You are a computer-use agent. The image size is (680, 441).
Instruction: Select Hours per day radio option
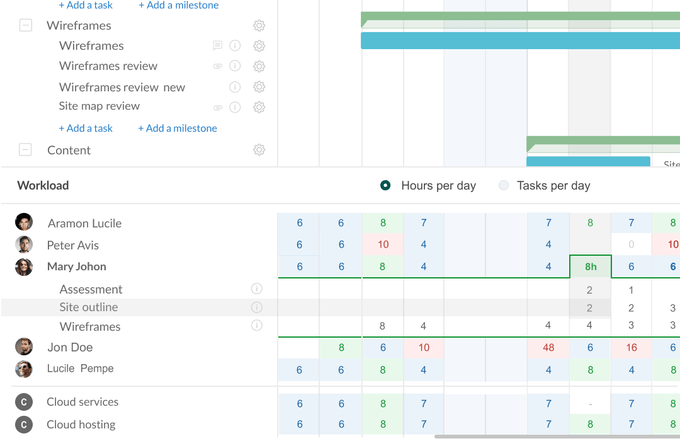click(x=386, y=185)
